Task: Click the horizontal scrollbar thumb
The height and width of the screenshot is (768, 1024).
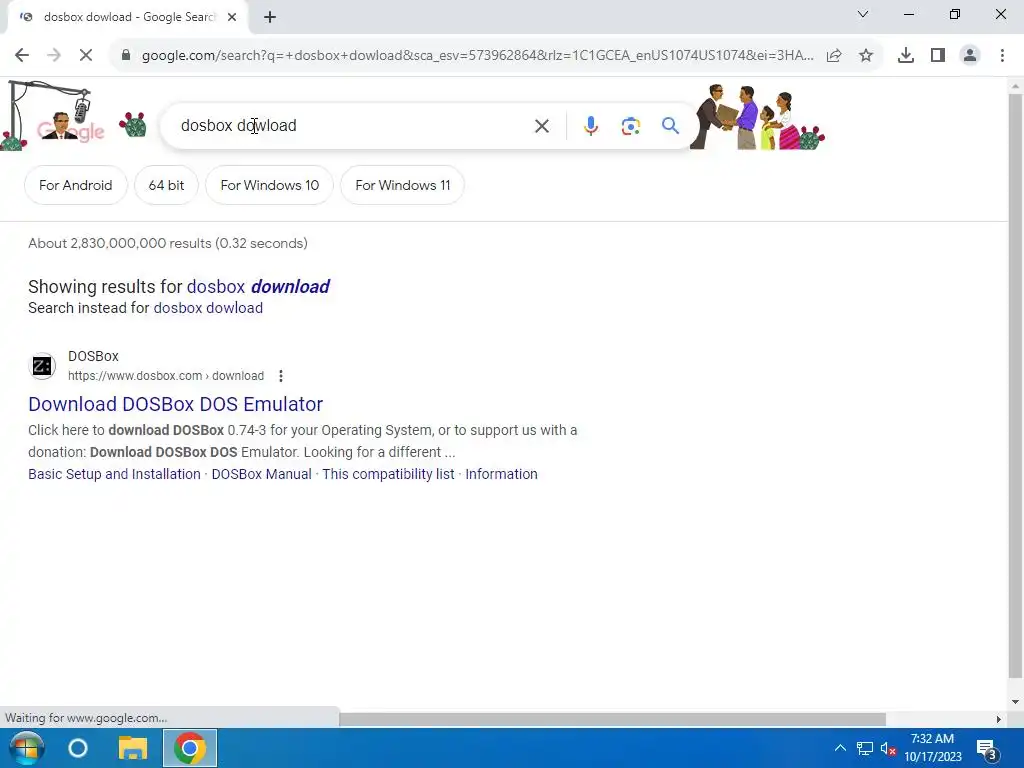Action: tap(613, 719)
